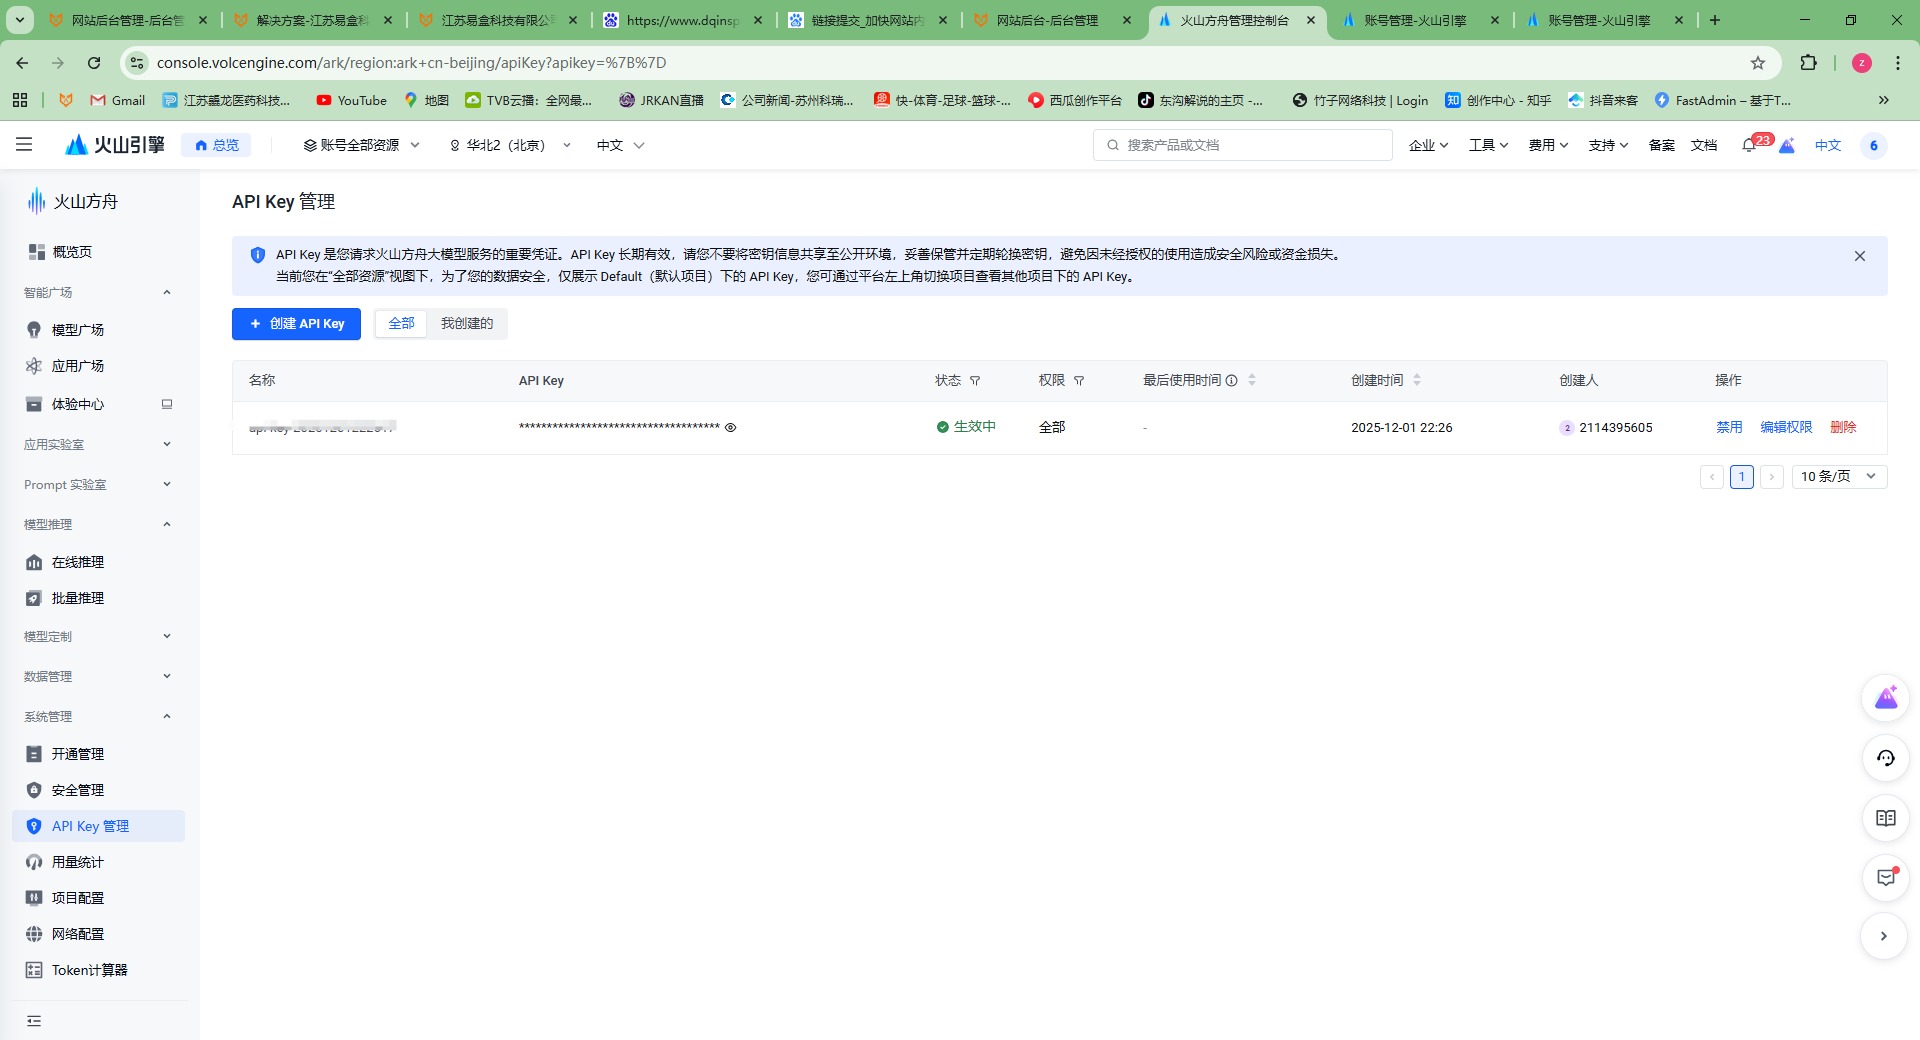Open 用量统计 in system management
This screenshot has height=1040, width=1920.
point(77,861)
